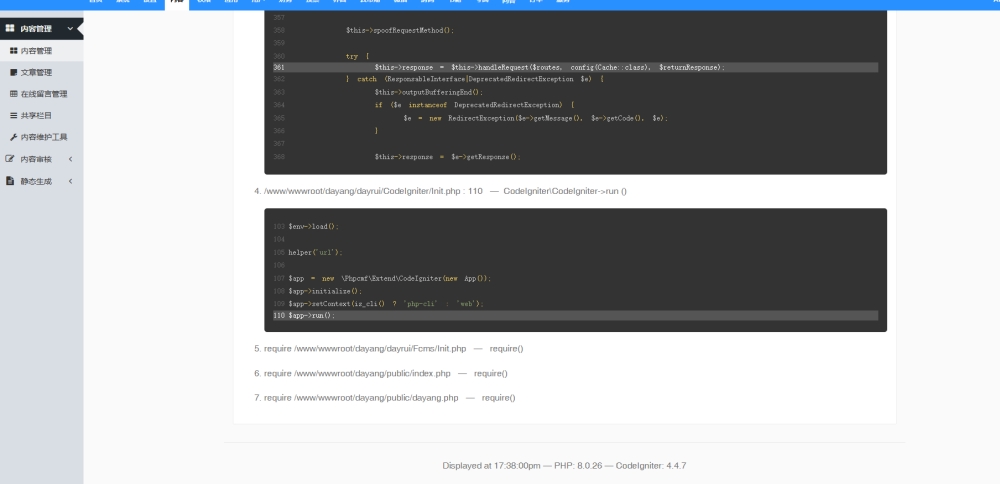The height and width of the screenshot is (484, 1000).
Task: Expand 内容审核 submenu with its arrow
Action: (x=70, y=159)
